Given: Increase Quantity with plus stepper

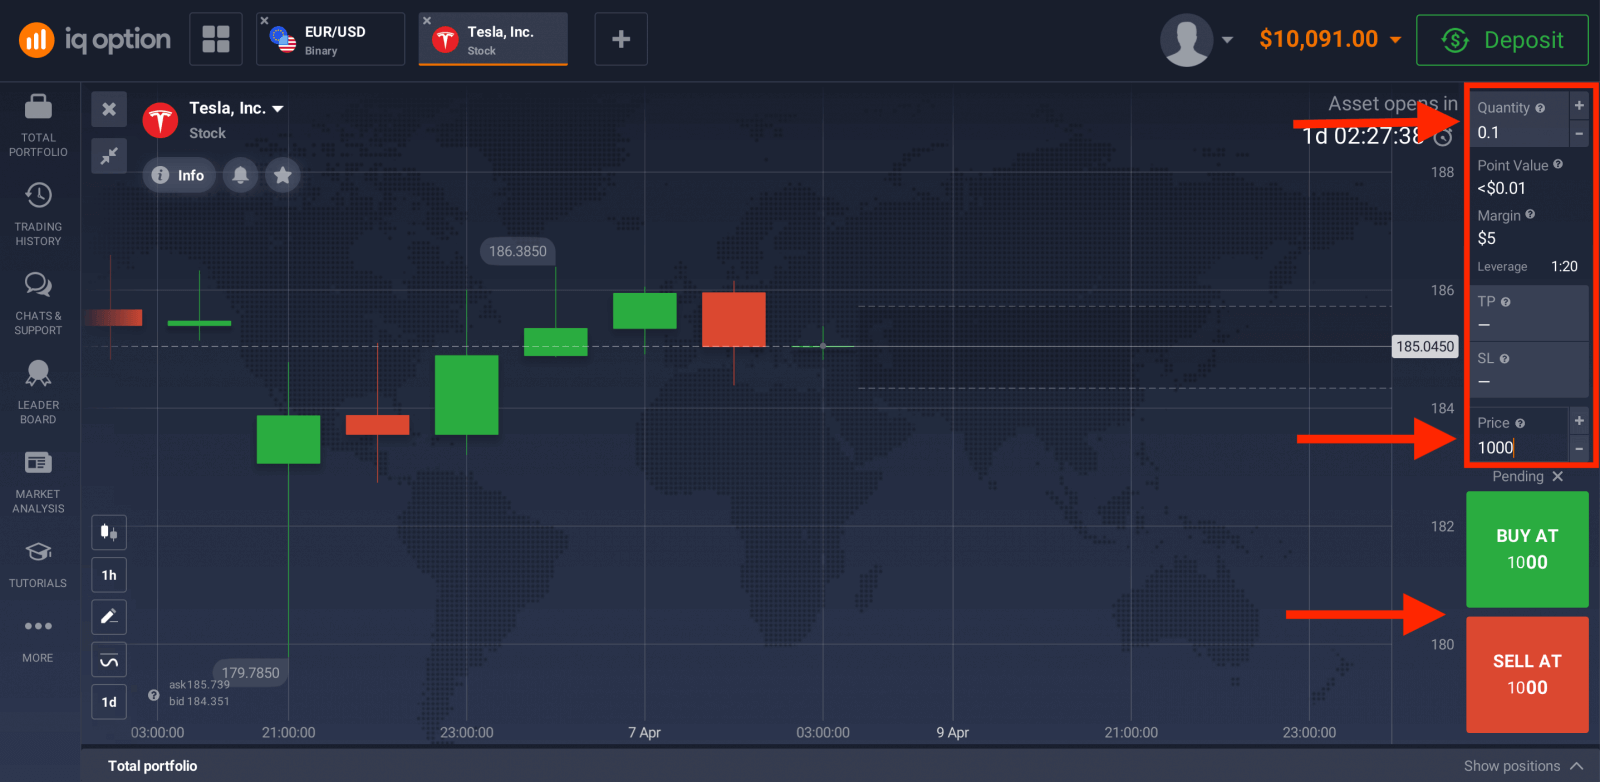Looking at the screenshot, I should click(x=1579, y=105).
